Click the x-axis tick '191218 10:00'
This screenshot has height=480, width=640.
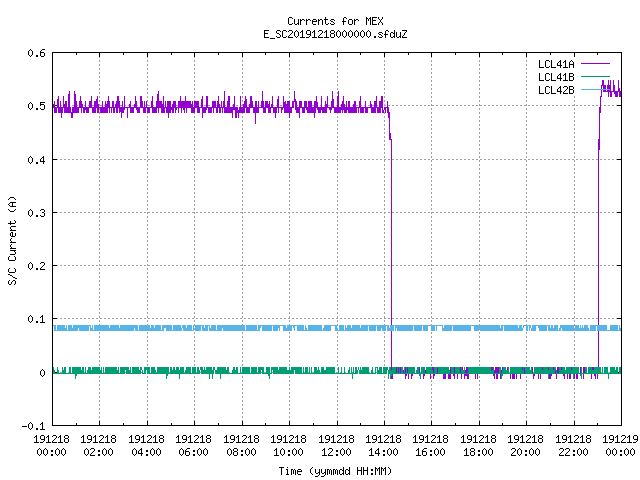[x=289, y=446]
